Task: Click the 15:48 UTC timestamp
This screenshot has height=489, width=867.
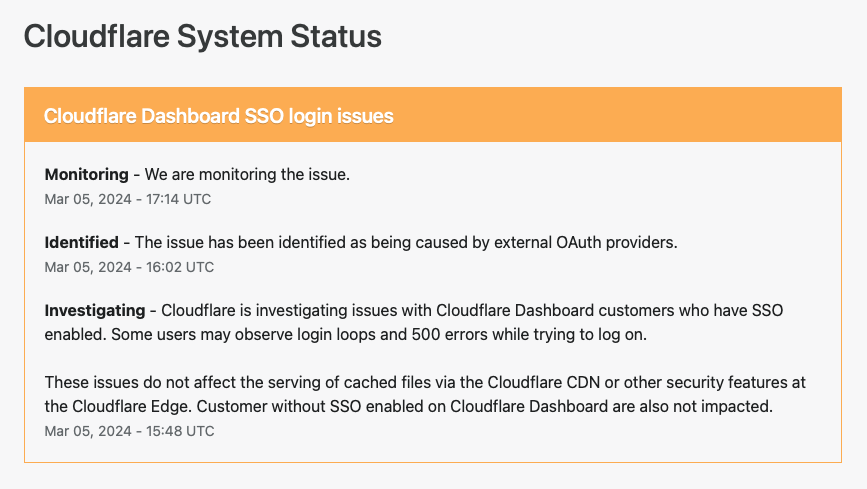Action: tap(129, 431)
